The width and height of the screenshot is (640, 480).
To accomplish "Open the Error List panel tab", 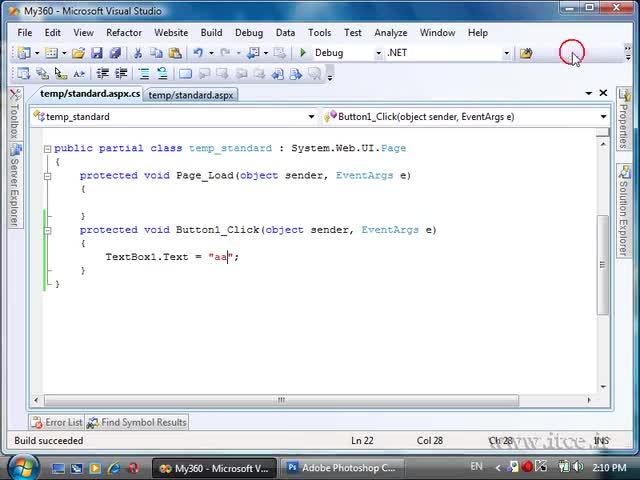I will (x=57, y=422).
